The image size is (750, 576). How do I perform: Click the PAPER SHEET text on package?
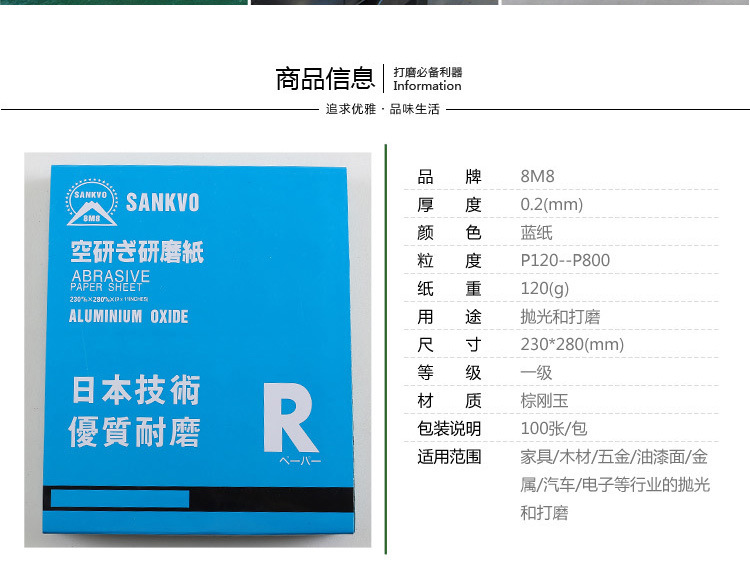point(106,287)
